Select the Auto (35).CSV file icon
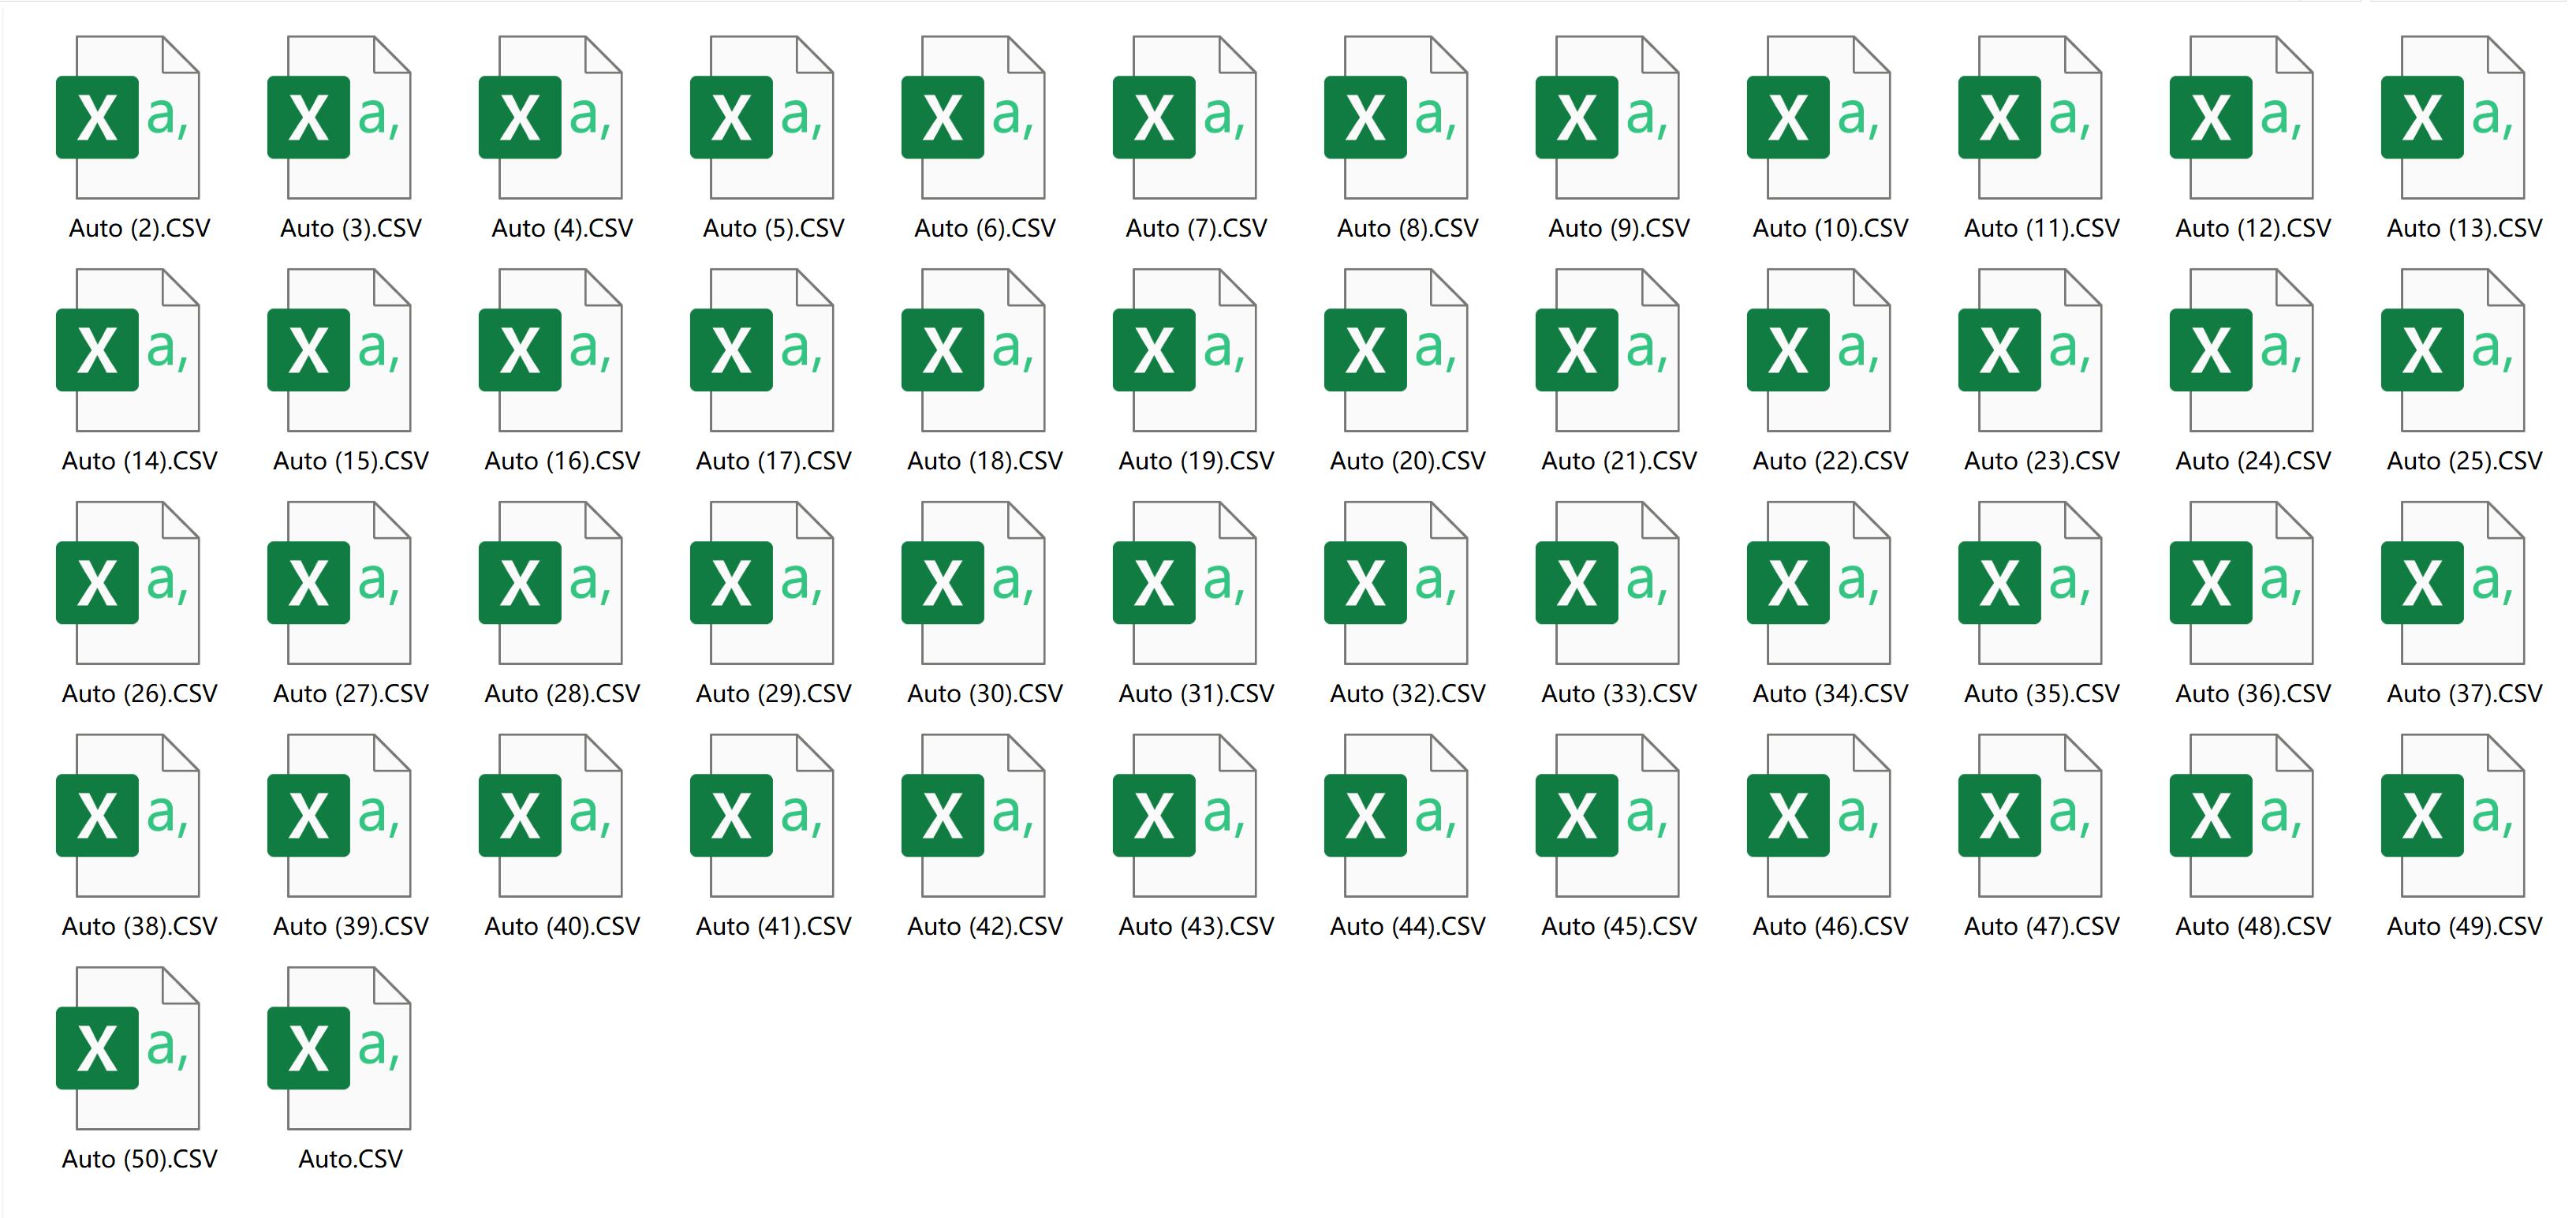The width and height of the screenshot is (2576, 1218). pos(2030,583)
